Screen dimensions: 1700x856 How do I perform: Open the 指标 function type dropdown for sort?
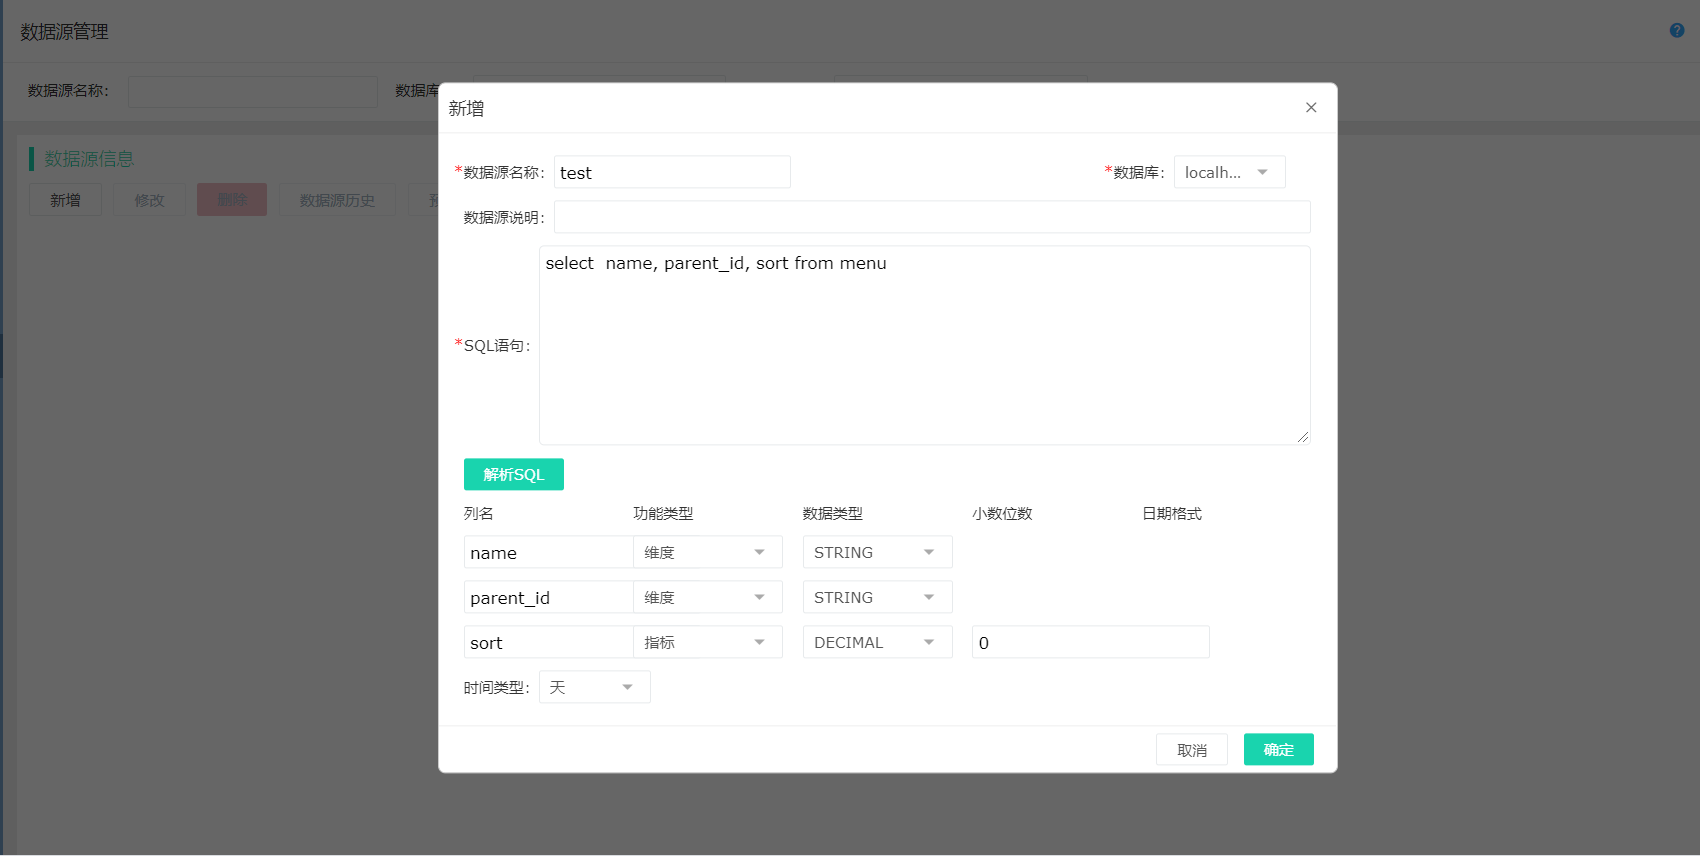tap(708, 642)
